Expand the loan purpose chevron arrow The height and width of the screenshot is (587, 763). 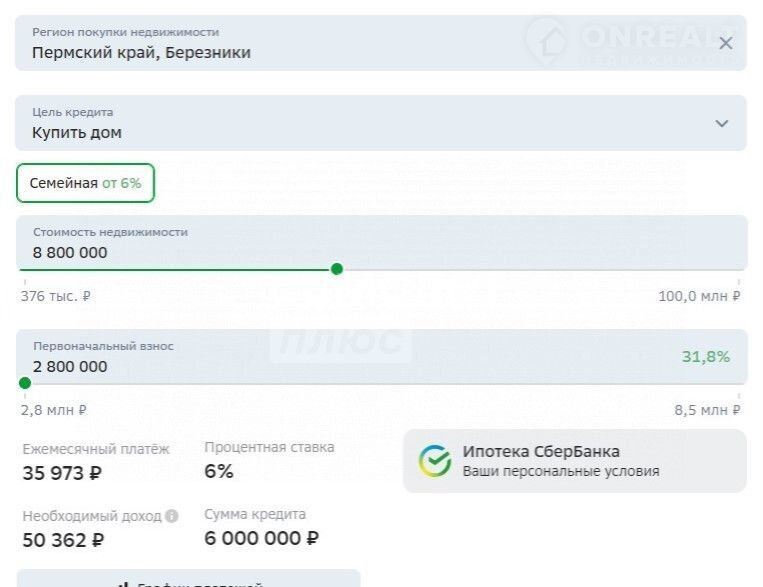(x=722, y=123)
